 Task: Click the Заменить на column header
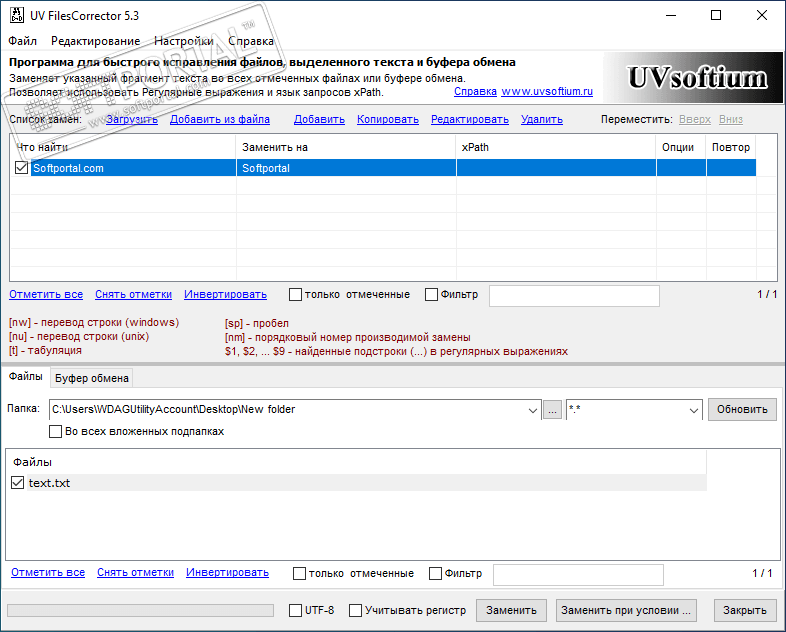click(346, 147)
